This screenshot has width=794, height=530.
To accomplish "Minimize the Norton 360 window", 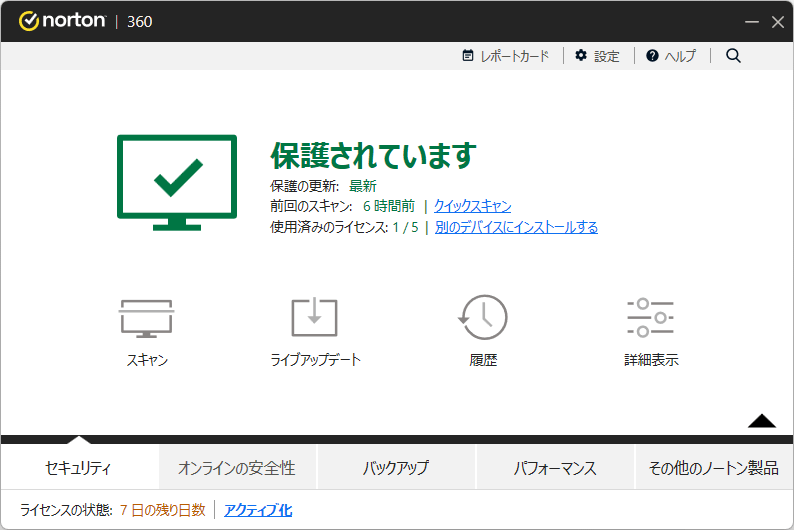I will pos(751,22).
